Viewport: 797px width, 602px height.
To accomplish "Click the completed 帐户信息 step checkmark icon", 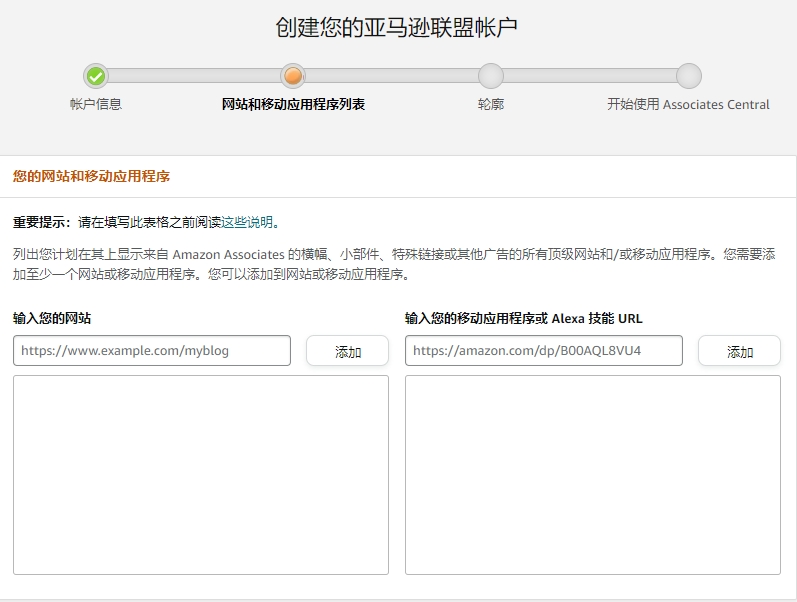I will coord(96,76).
